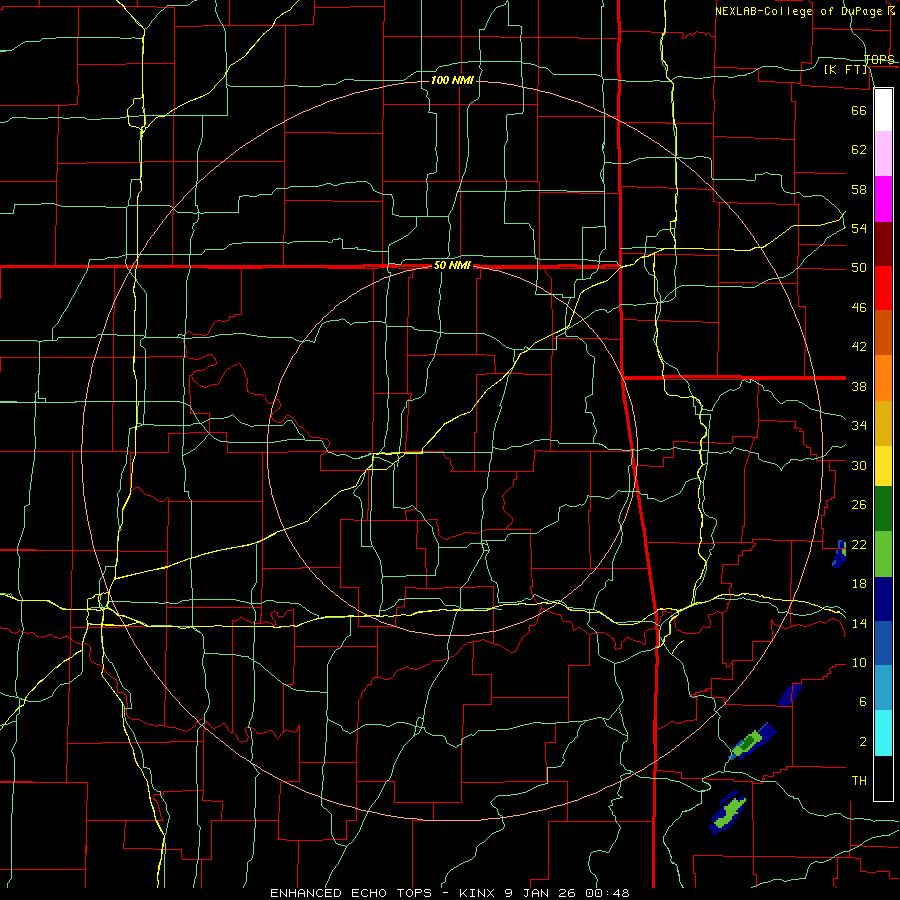Screen dimensions: 900x900
Task: Click the "9 JAN 26 00:48" timestamp
Action: tap(567, 893)
